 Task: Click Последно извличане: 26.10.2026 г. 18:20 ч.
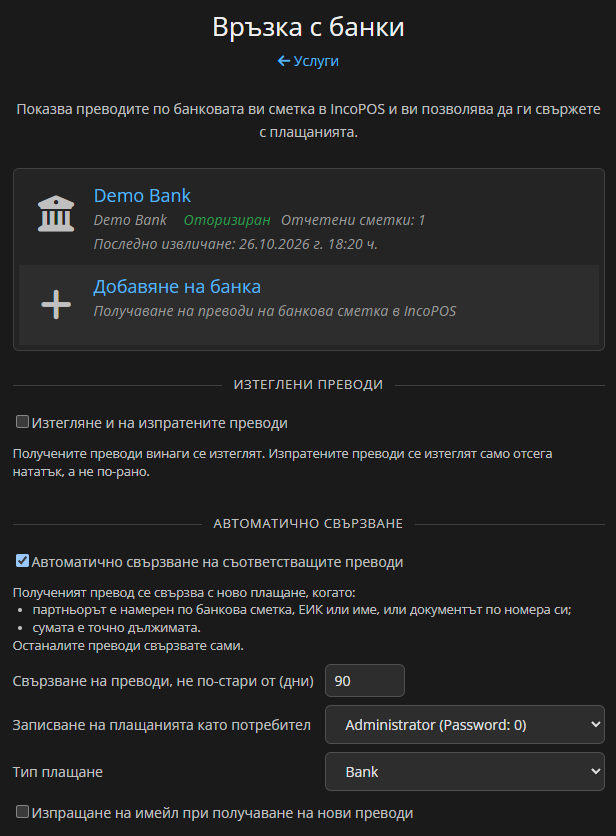pos(236,244)
